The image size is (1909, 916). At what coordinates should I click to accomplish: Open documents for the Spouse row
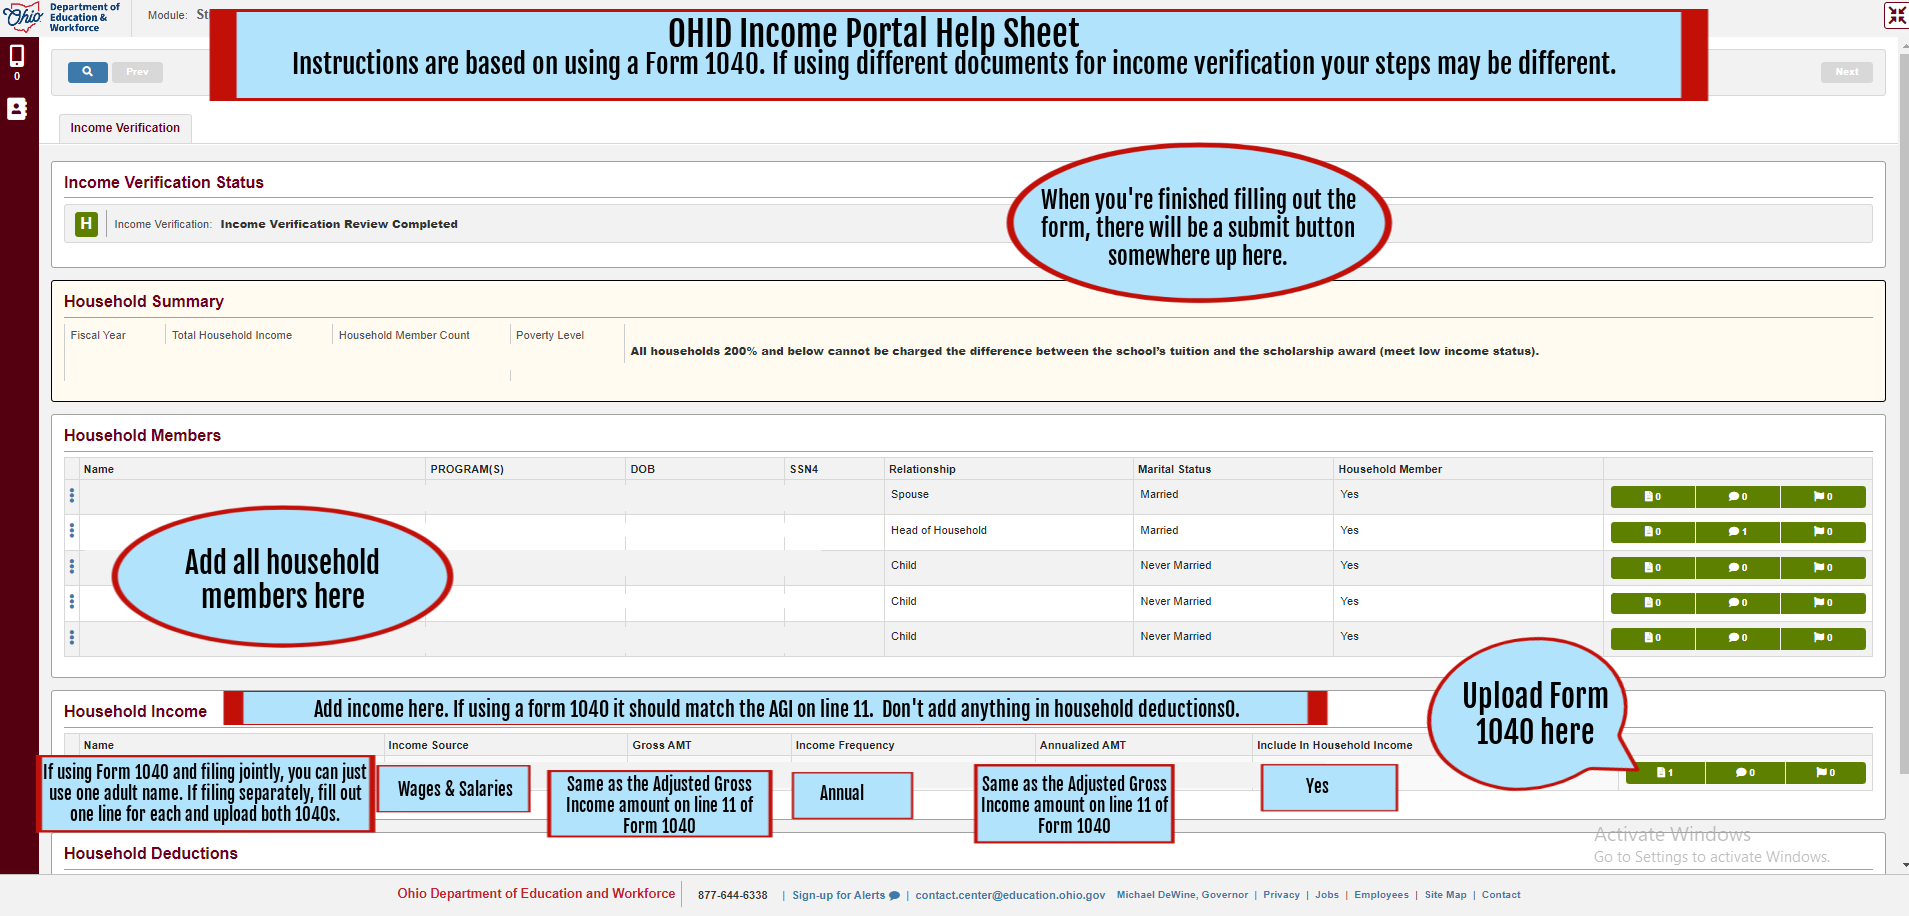tap(1652, 497)
